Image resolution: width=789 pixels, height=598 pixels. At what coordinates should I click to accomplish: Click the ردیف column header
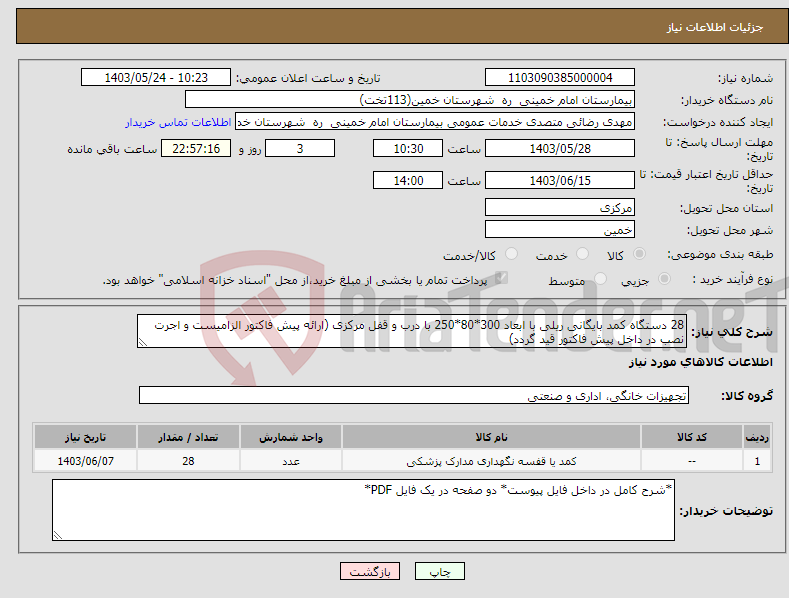pyautogui.click(x=757, y=437)
